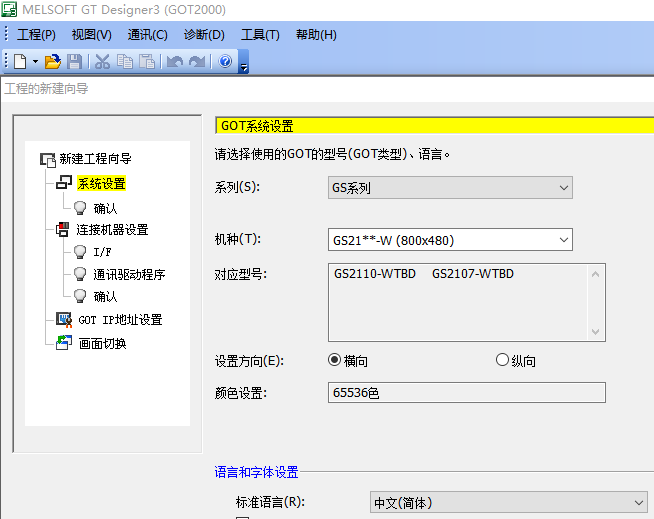Image resolution: width=654 pixels, height=519 pixels.
Task: Open the 机种 model type dropdown
Action: (450, 240)
